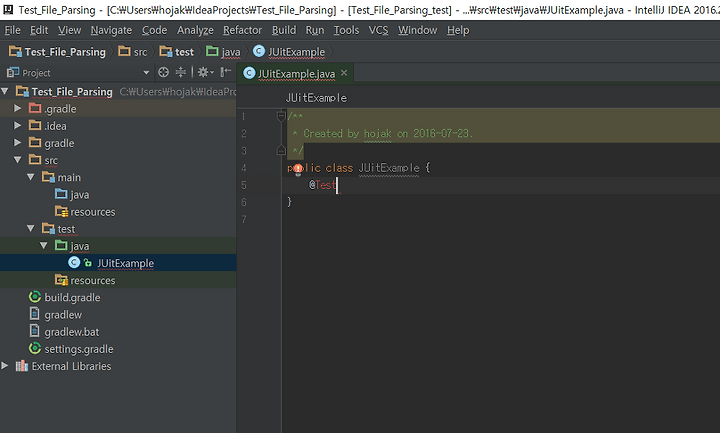This screenshot has width=720, height=433.
Task: Click the main folder in tree
Action: point(69,177)
